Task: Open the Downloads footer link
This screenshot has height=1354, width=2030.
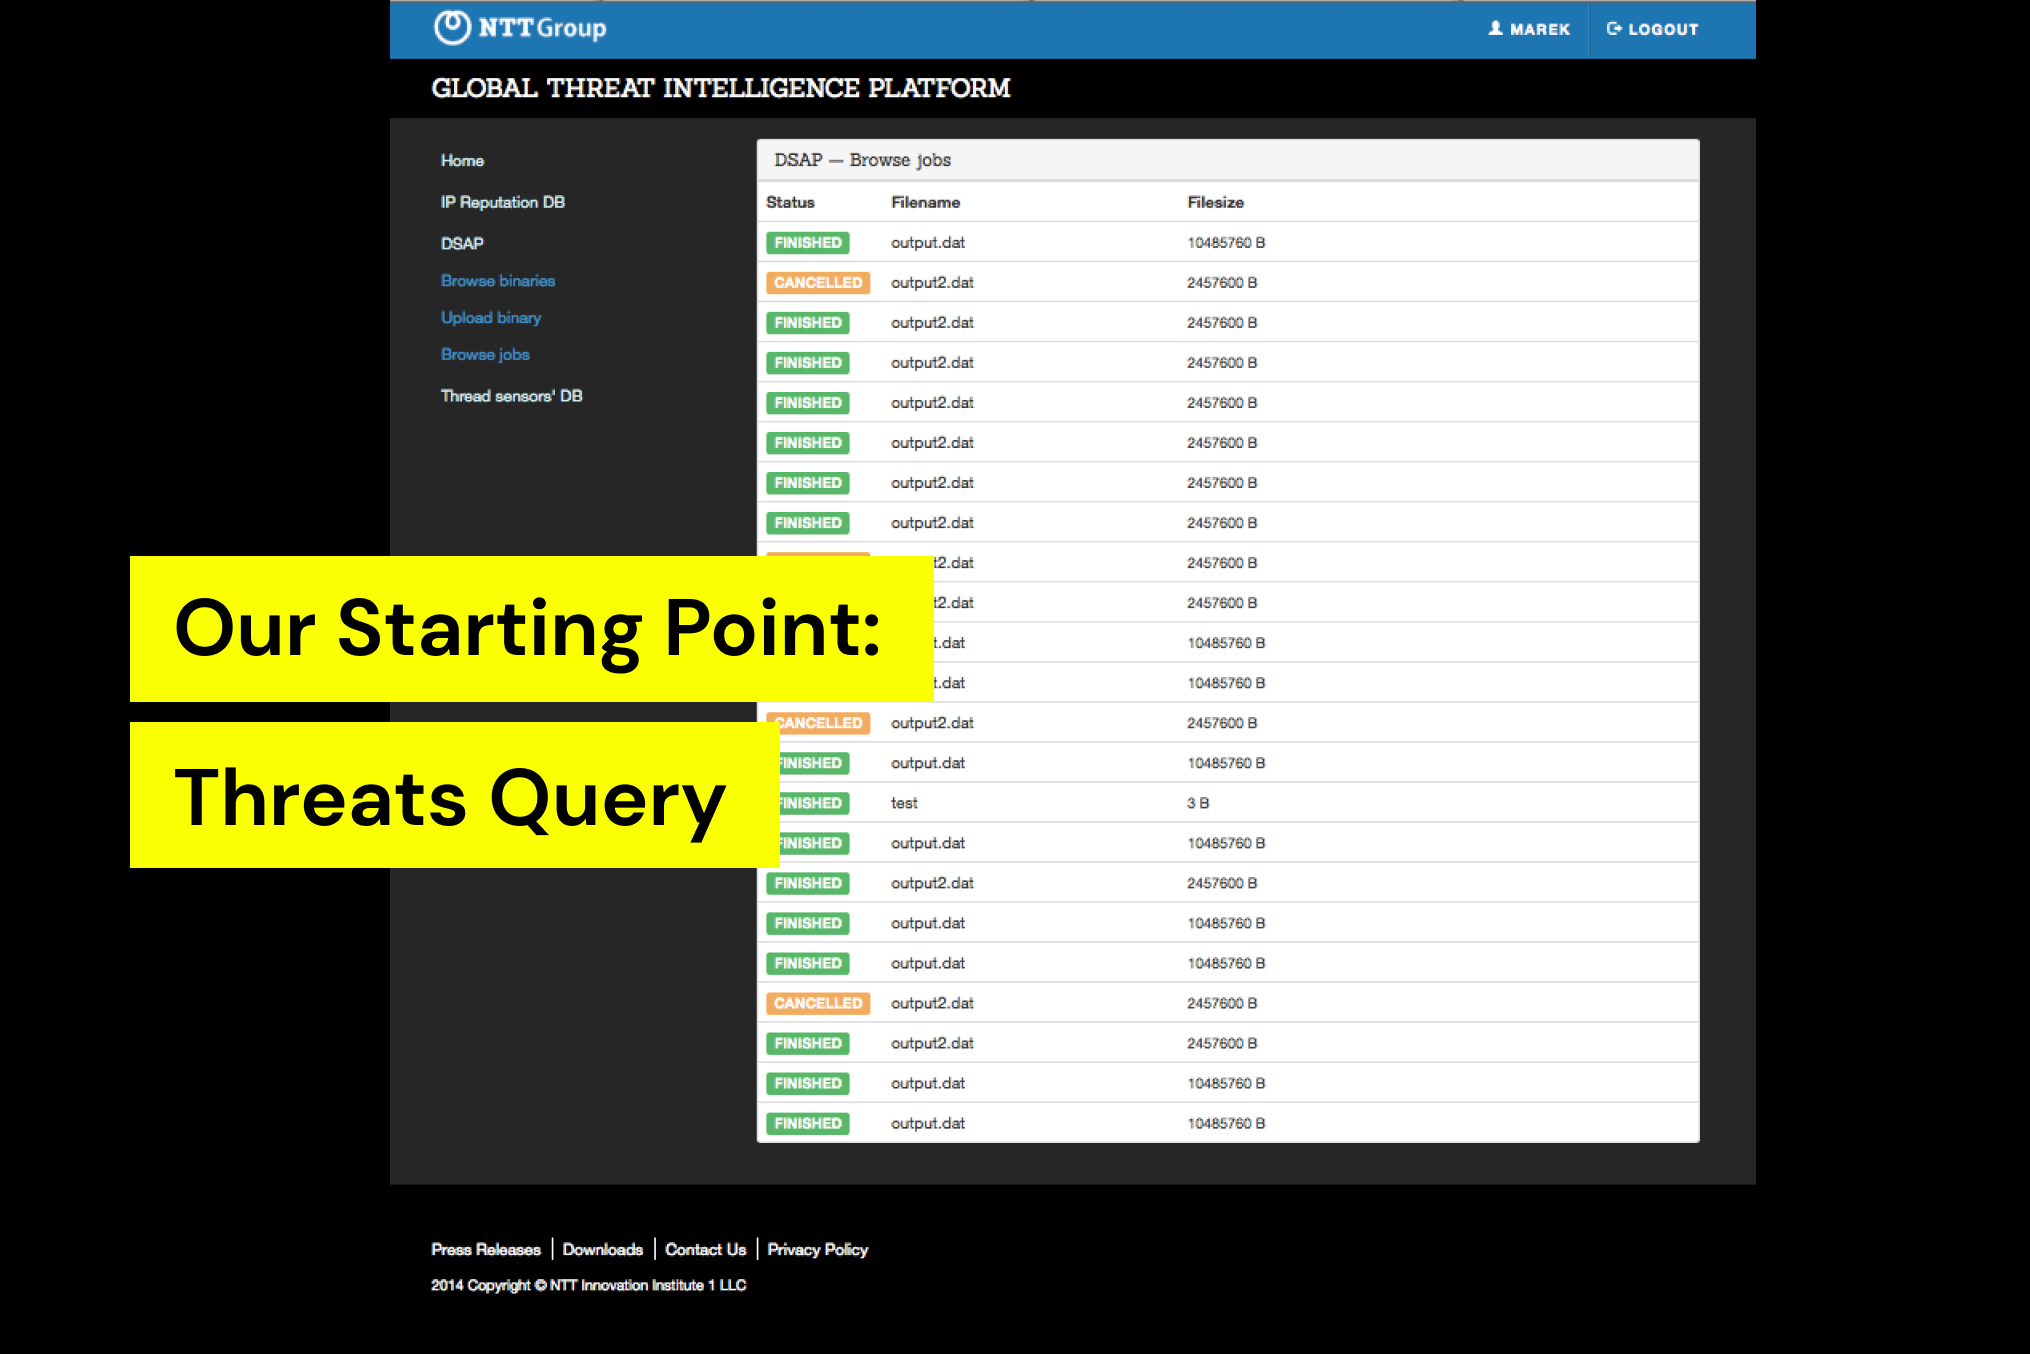Action: [x=602, y=1249]
